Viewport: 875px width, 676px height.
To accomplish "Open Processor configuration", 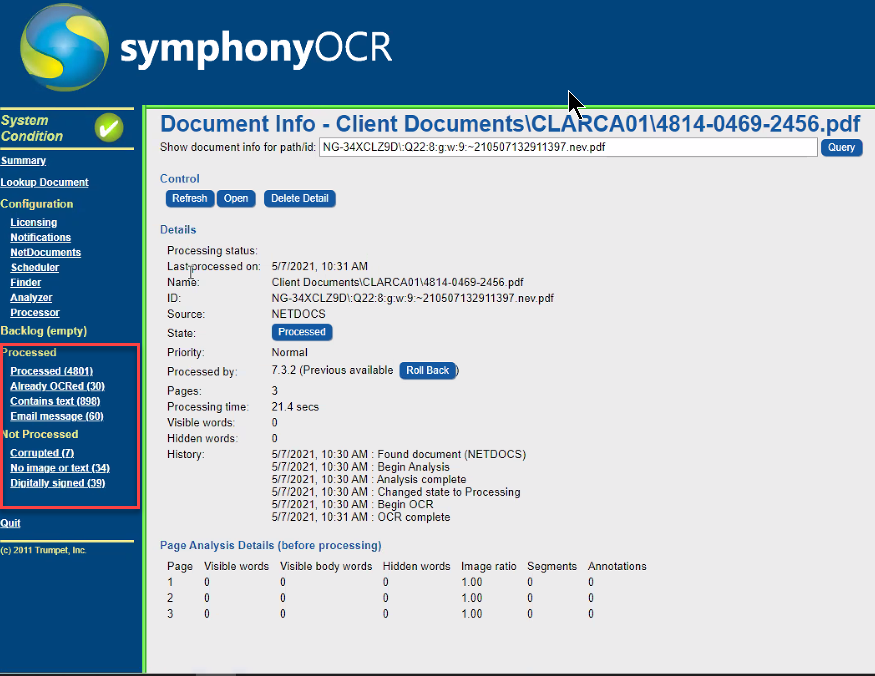I will coord(35,313).
